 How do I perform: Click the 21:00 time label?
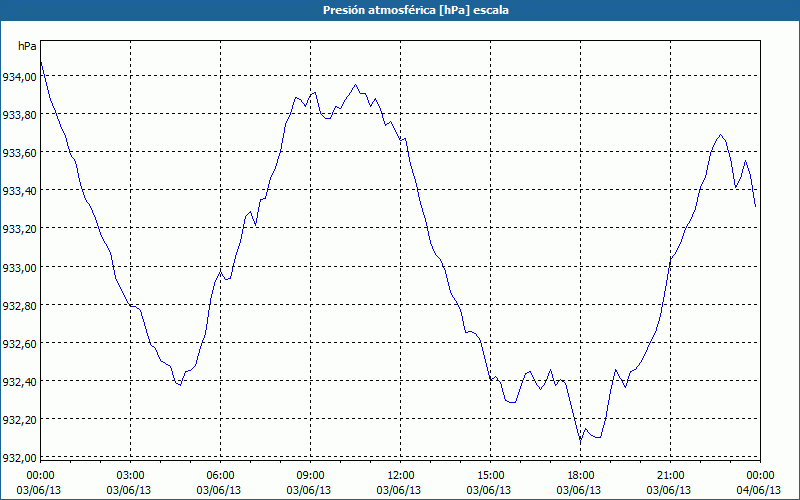tap(670, 476)
